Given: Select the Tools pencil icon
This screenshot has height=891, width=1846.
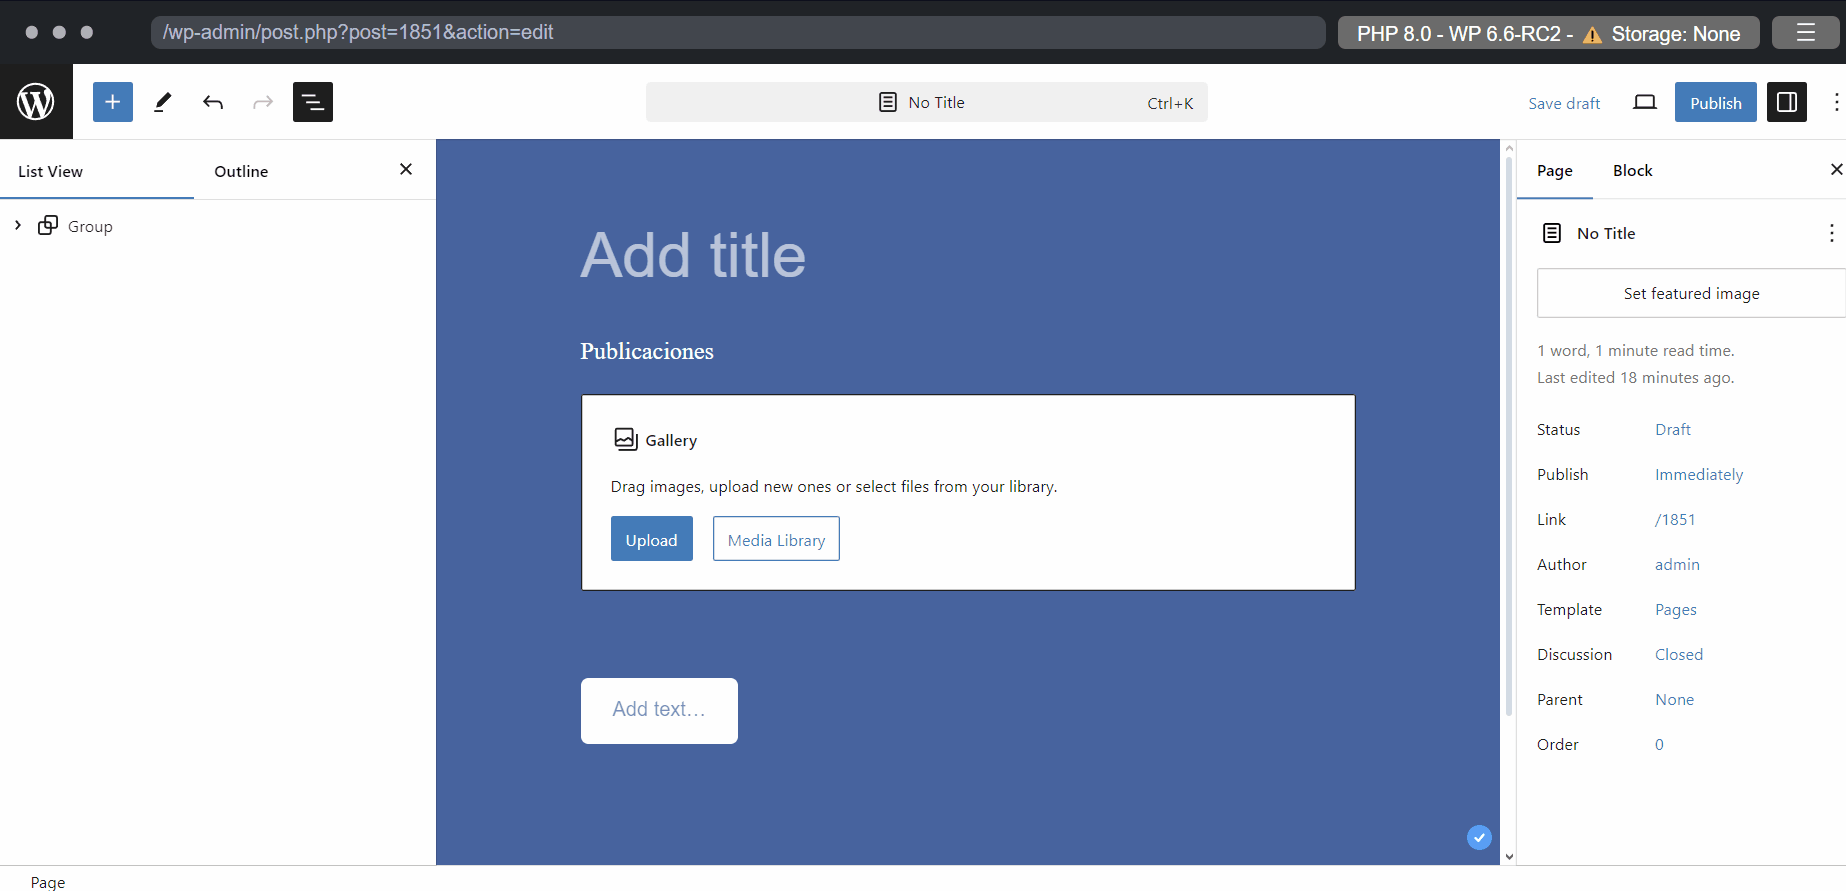Looking at the screenshot, I should pyautogui.click(x=163, y=102).
